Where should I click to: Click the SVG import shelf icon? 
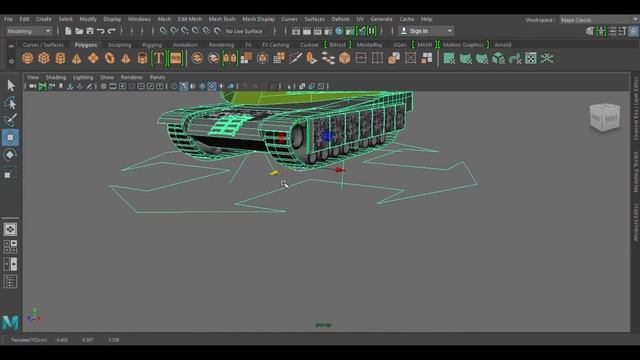176,58
